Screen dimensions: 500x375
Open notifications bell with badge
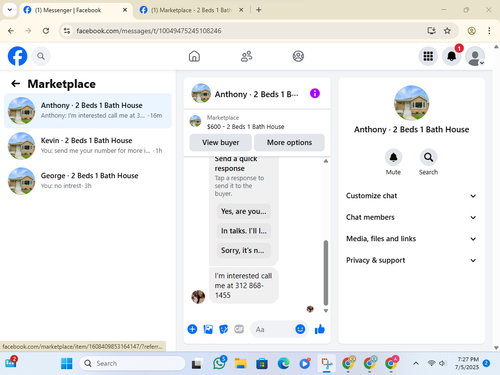pyautogui.click(x=452, y=56)
